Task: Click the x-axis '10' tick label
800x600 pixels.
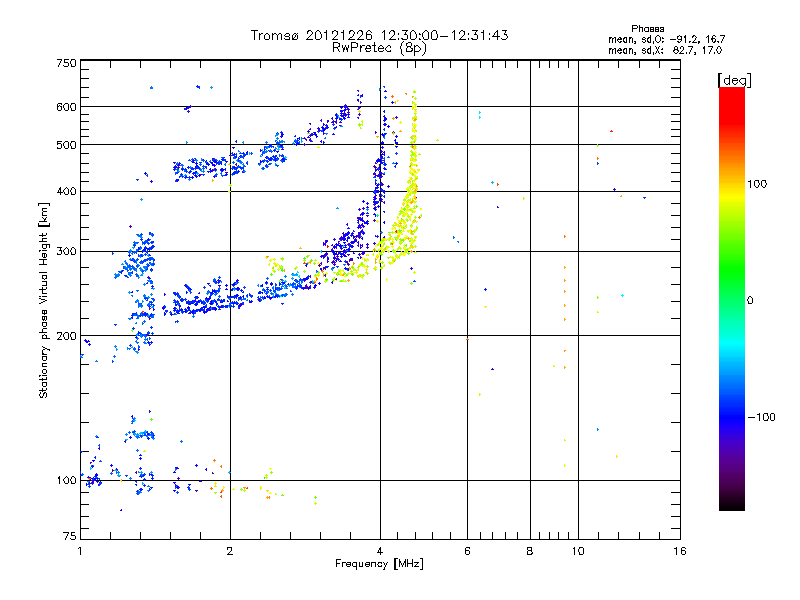Action: 578,551
